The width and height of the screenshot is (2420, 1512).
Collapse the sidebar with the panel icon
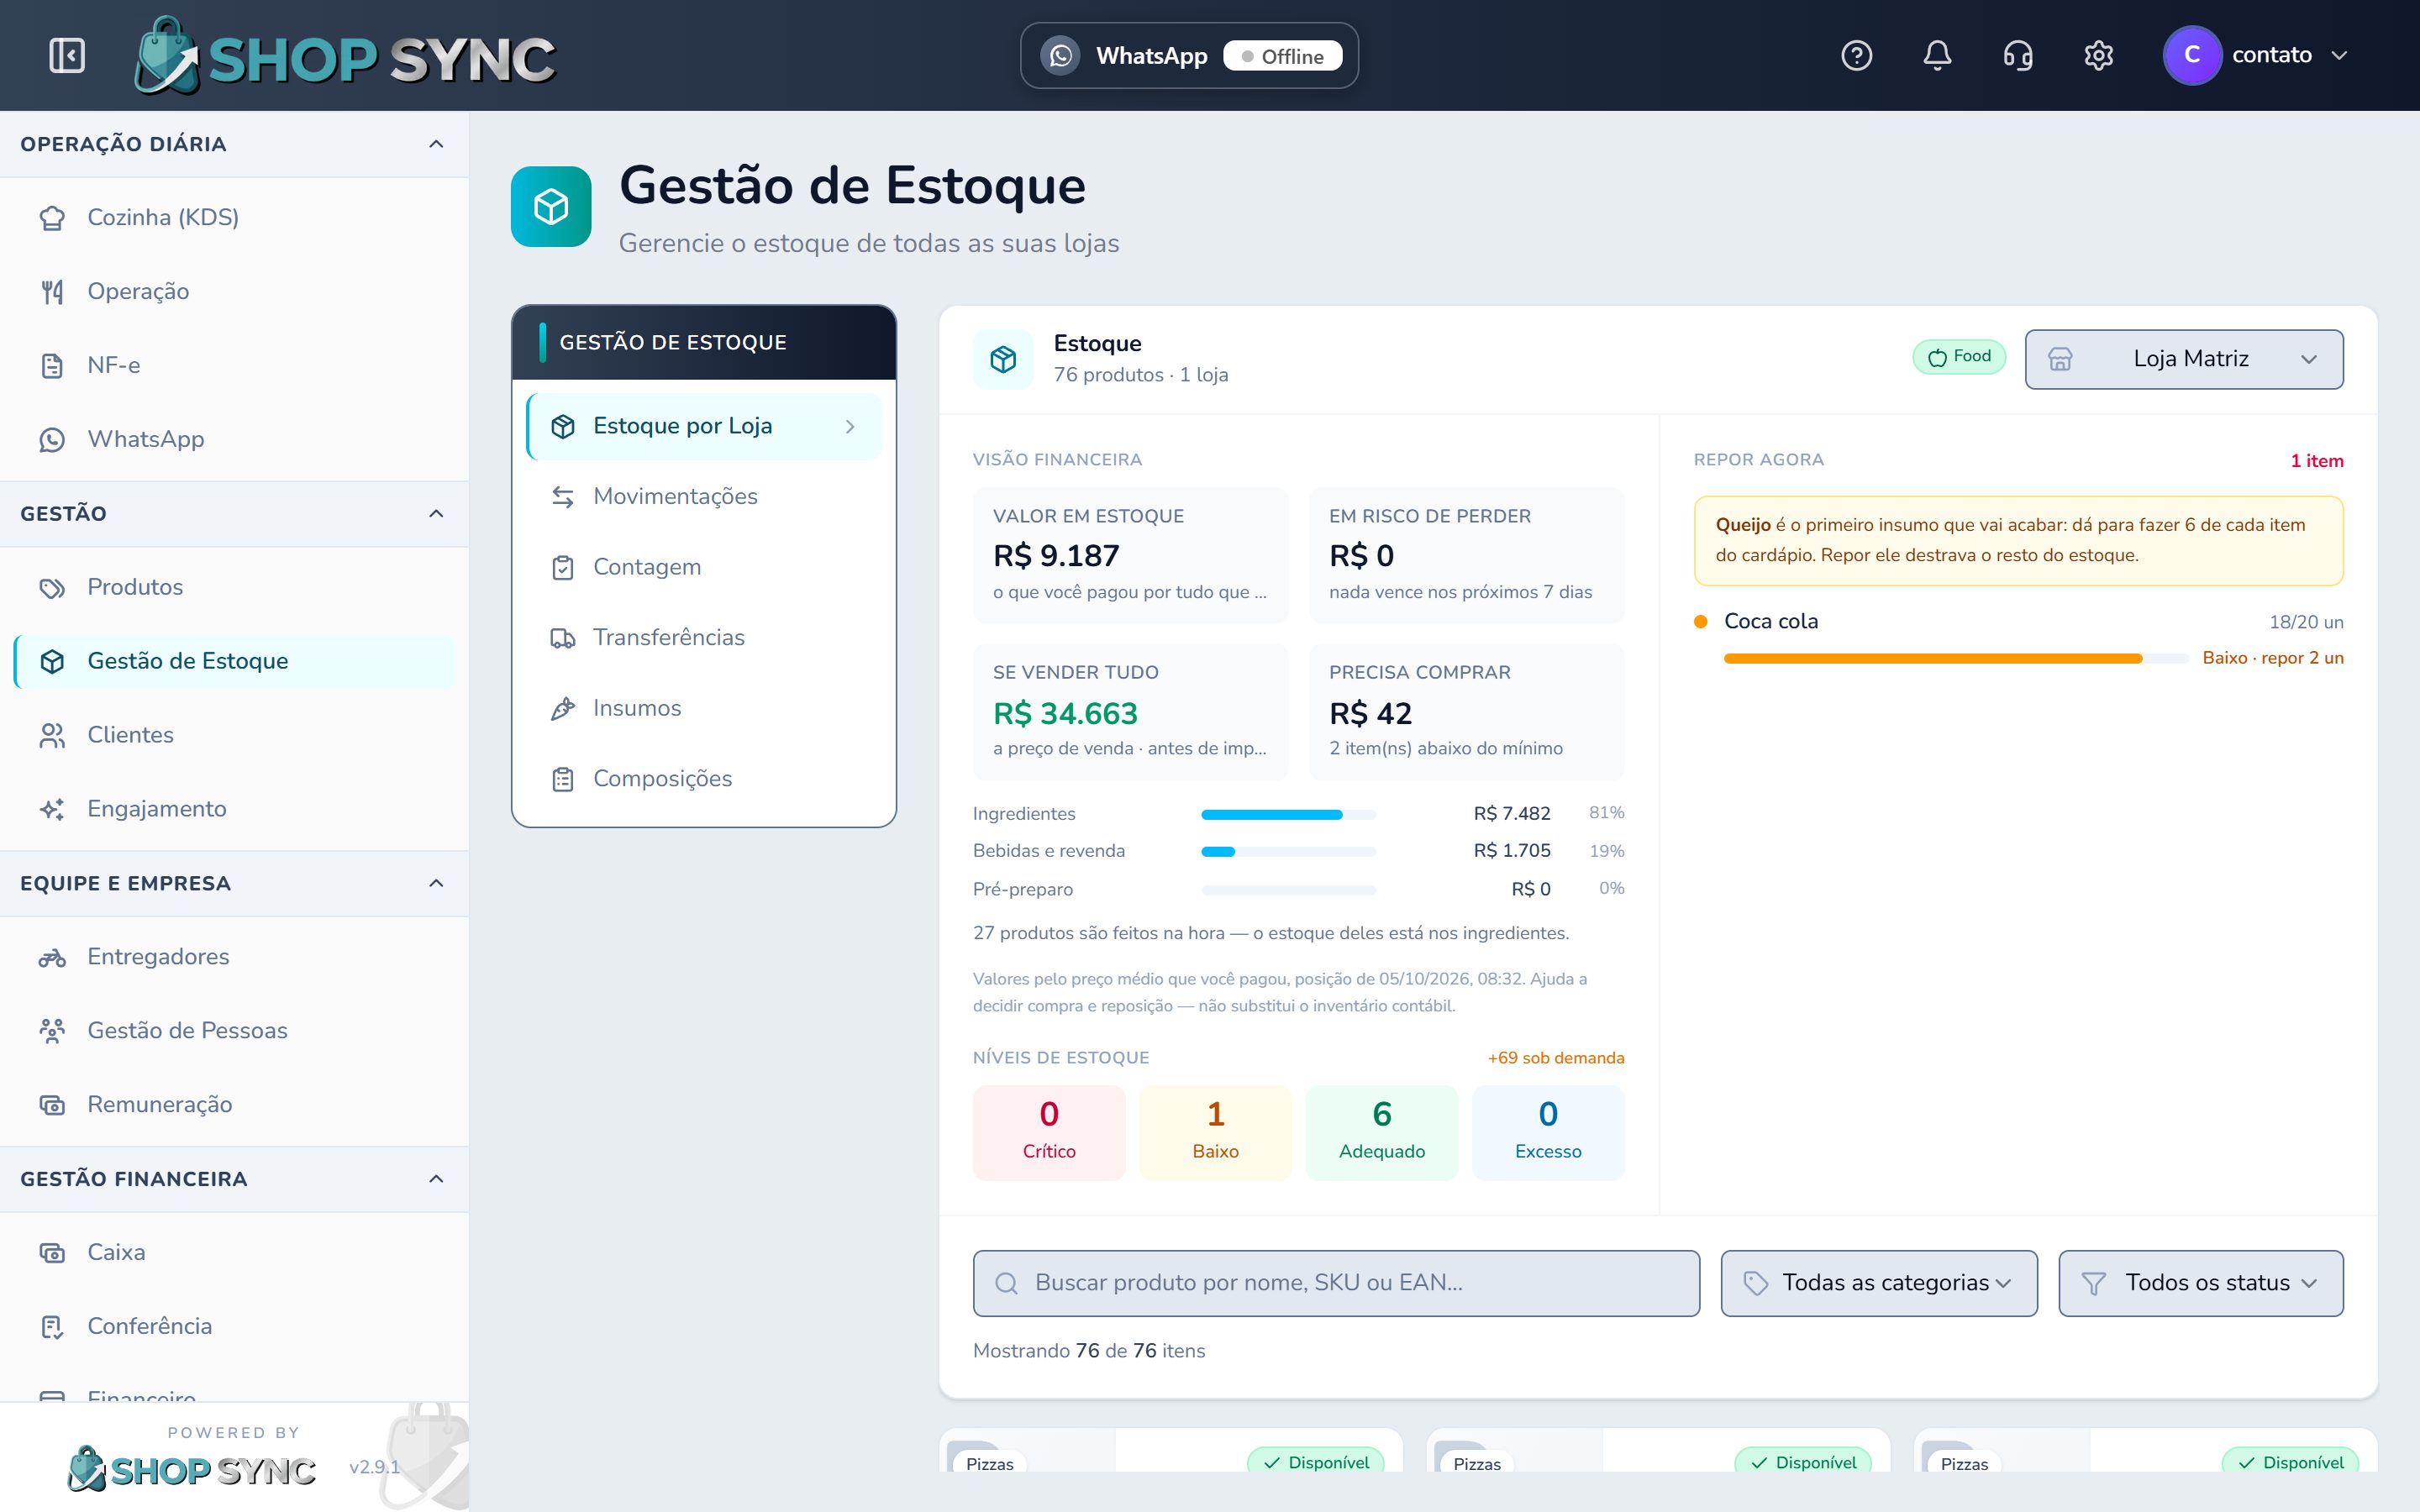(x=67, y=55)
